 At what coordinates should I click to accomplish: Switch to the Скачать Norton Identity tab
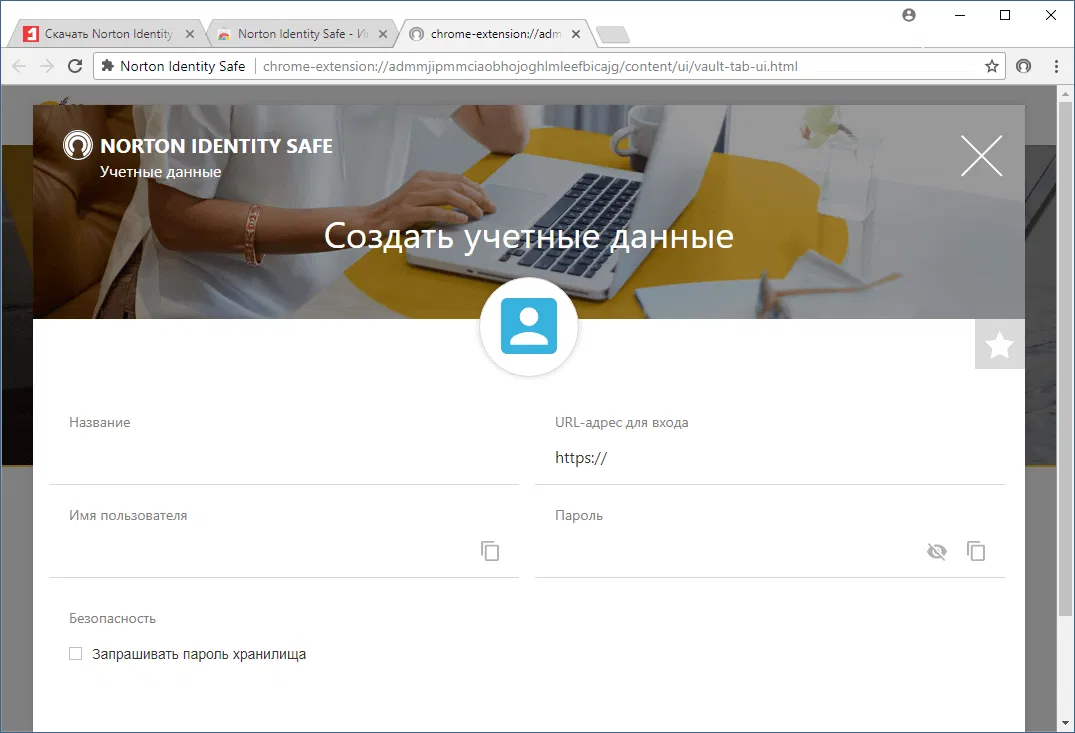[106, 34]
